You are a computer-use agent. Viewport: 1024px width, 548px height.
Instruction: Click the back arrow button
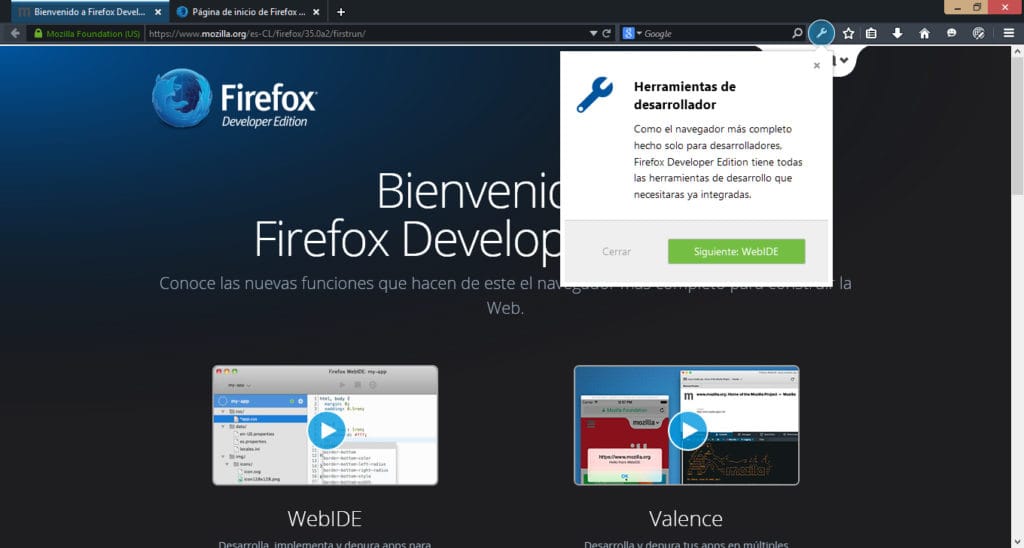coord(15,33)
